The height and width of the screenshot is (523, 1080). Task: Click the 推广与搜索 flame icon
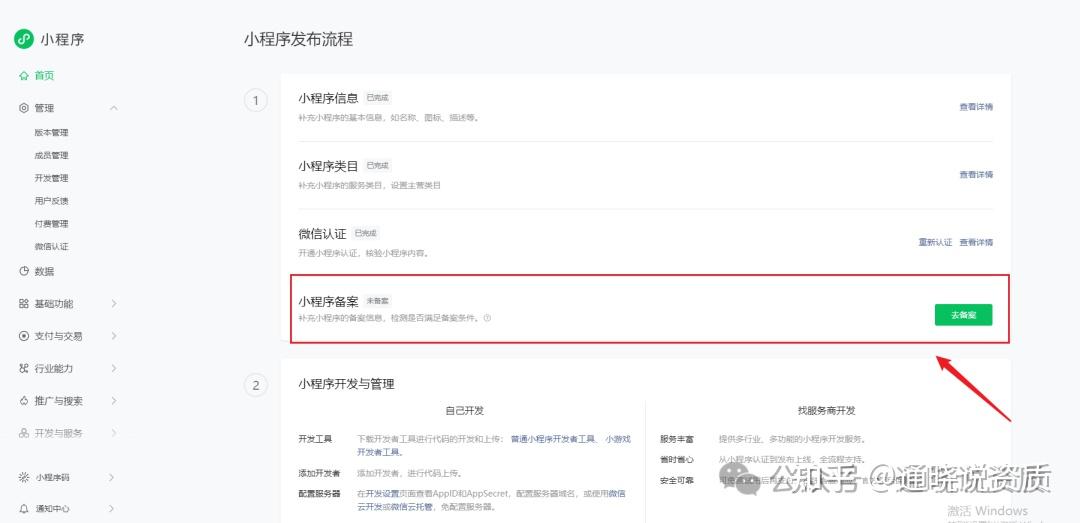[x=24, y=401]
